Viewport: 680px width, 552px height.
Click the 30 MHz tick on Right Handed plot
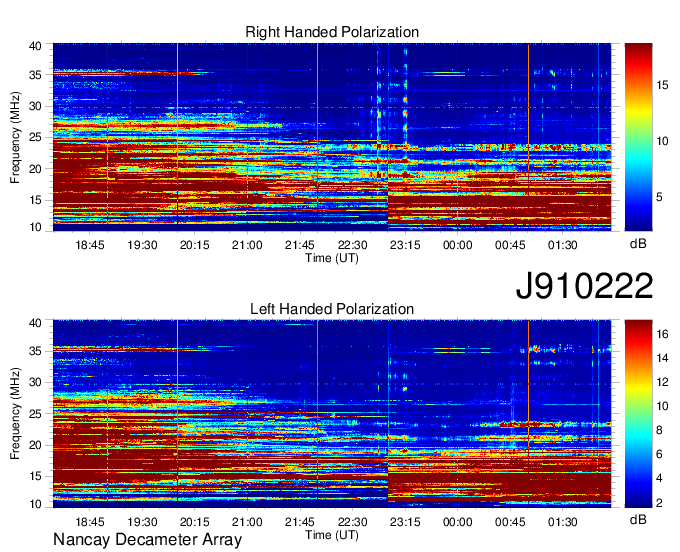(x=35, y=106)
